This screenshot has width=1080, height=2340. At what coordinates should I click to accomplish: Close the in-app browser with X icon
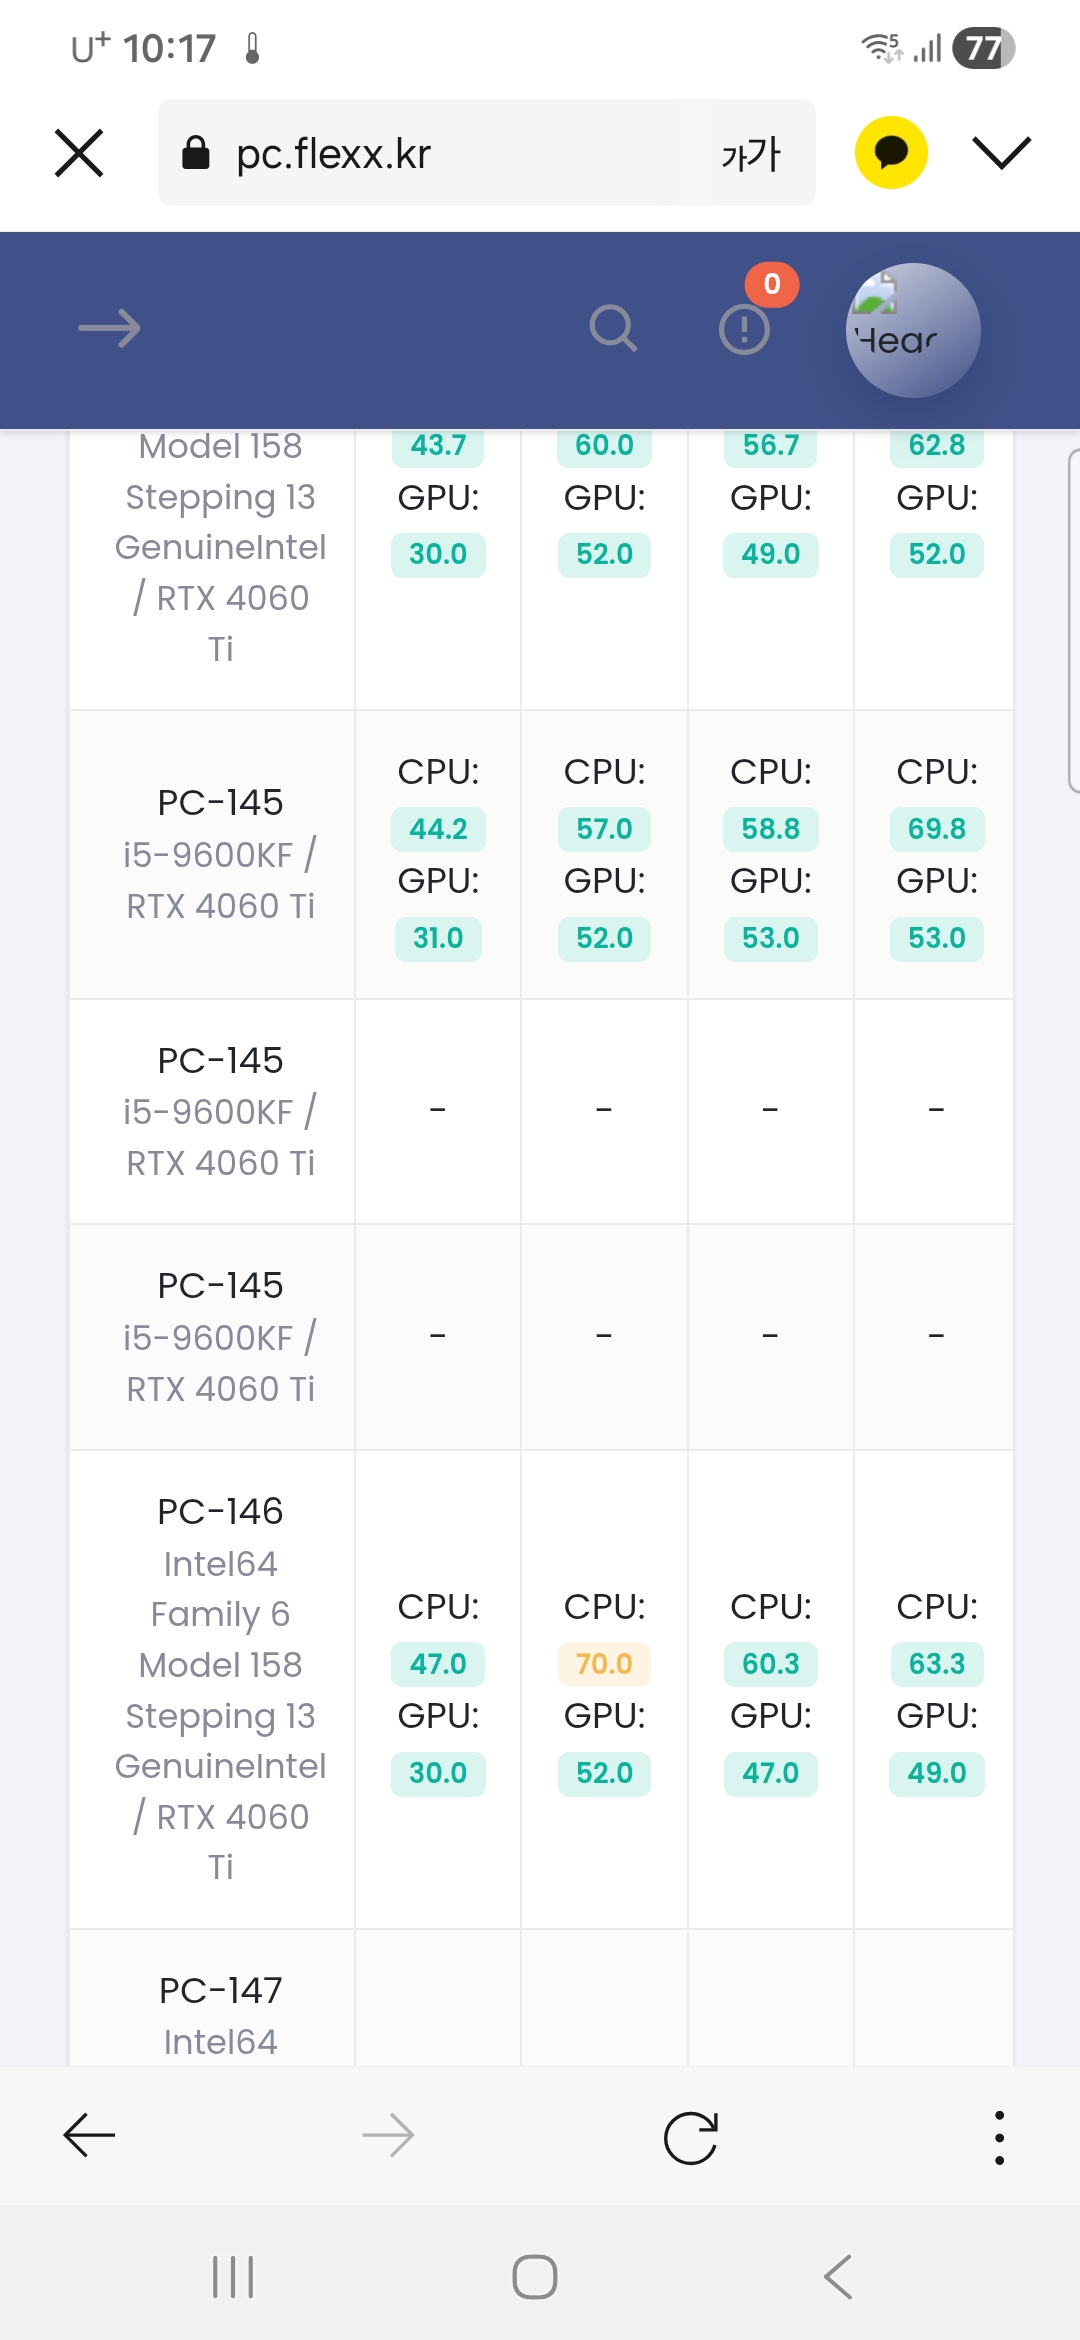coord(79,153)
